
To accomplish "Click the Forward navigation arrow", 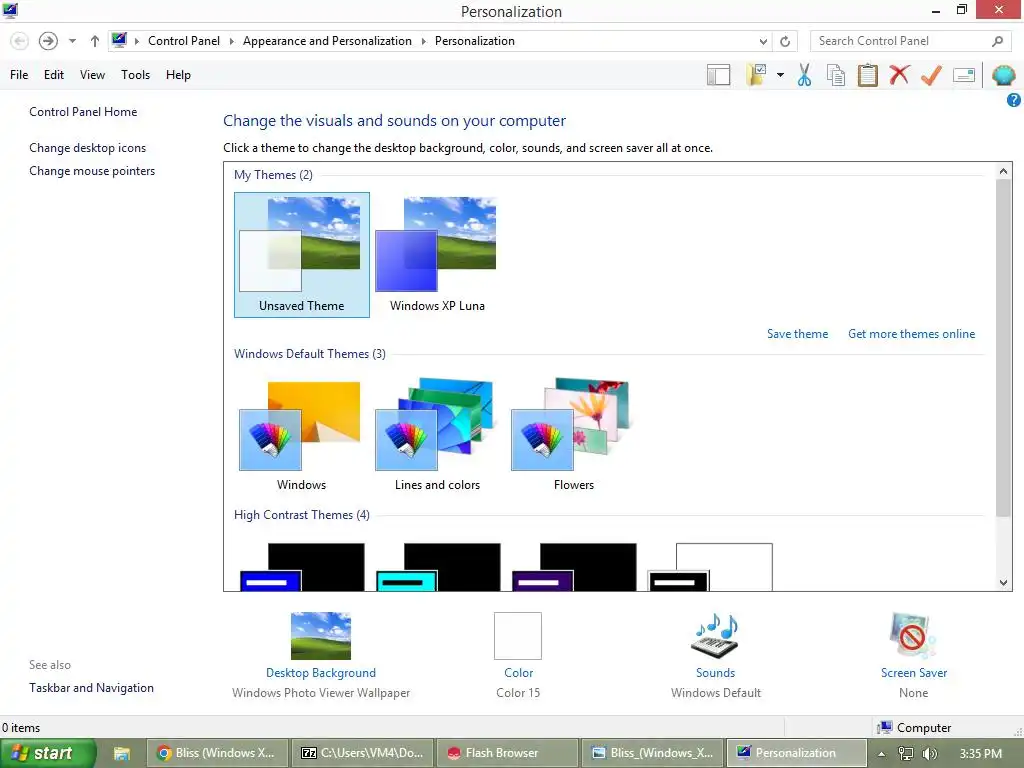I will click(x=48, y=41).
